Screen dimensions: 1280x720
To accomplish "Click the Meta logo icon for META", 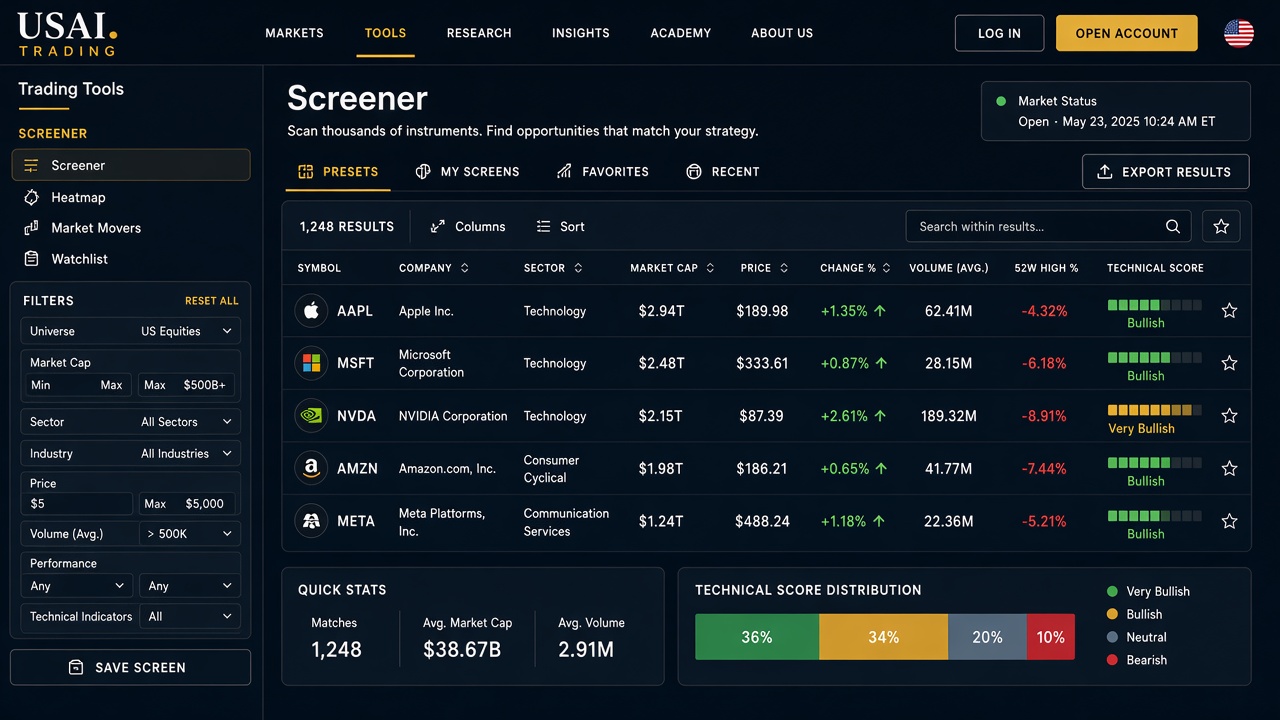I will click(x=311, y=521).
